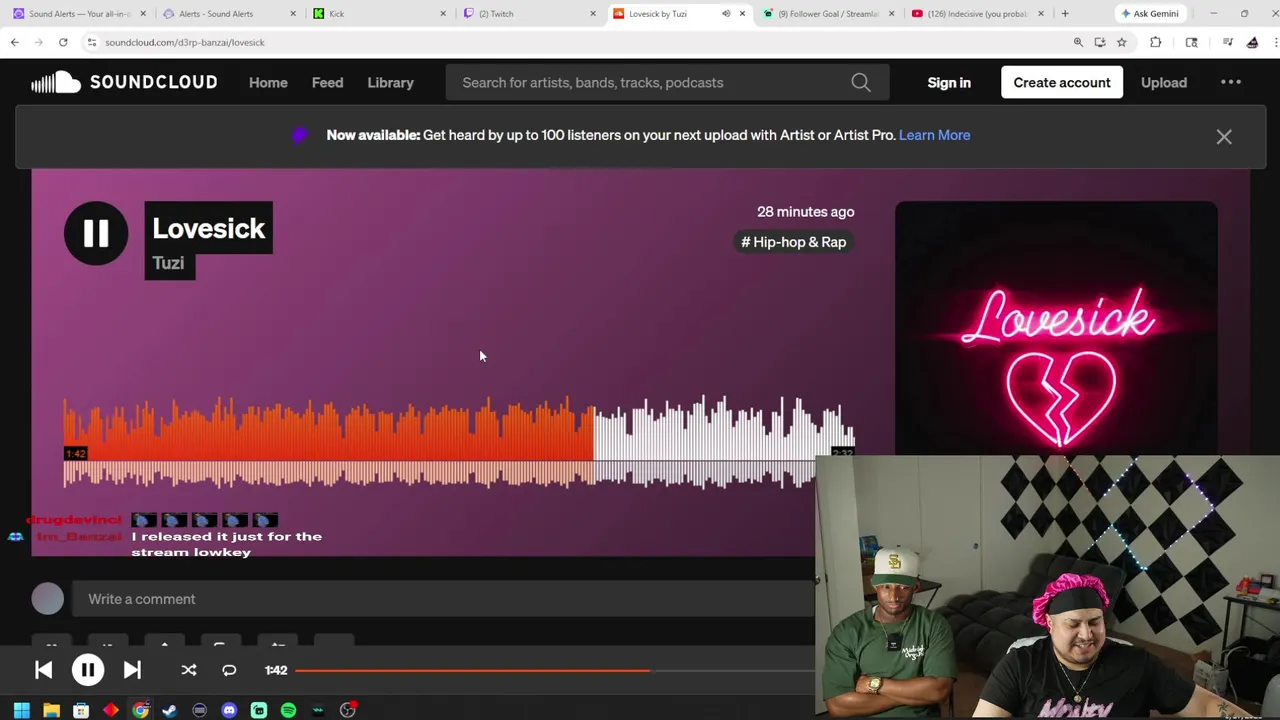Mute the Lovesick tab audio
Image resolution: width=1280 pixels, height=720 pixels.
[726, 14]
